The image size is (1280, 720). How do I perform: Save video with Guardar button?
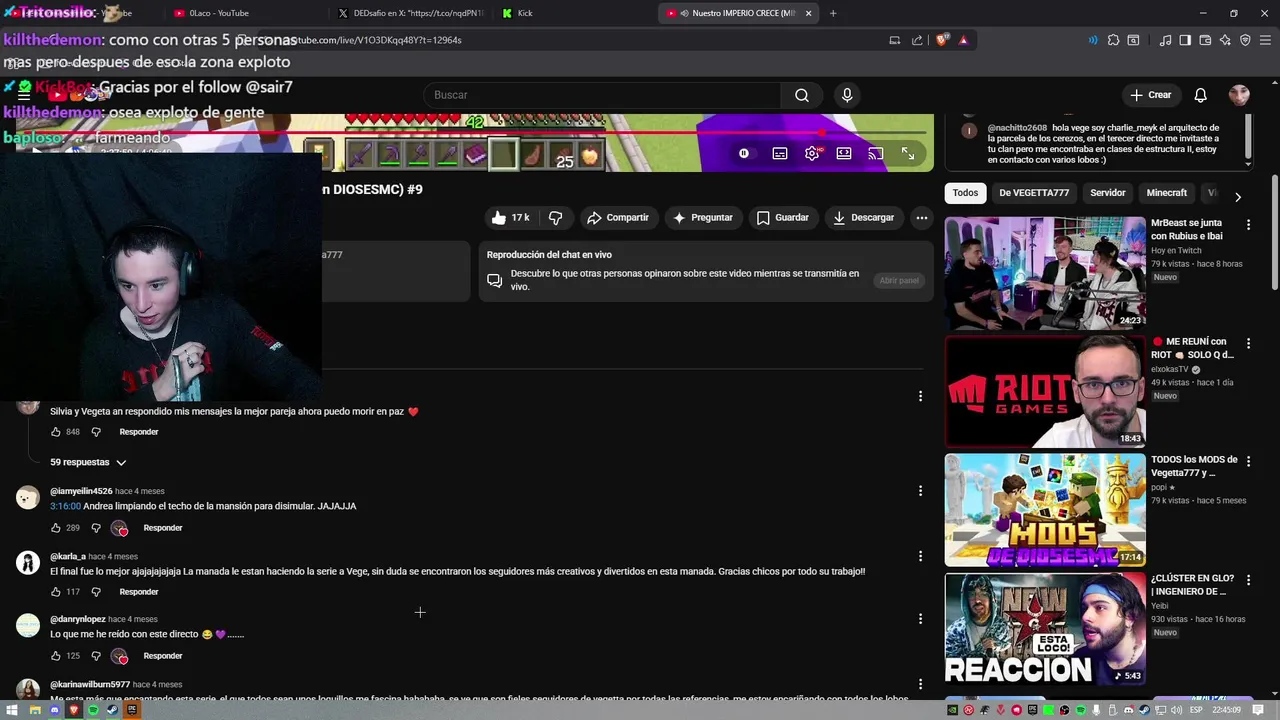point(783,217)
